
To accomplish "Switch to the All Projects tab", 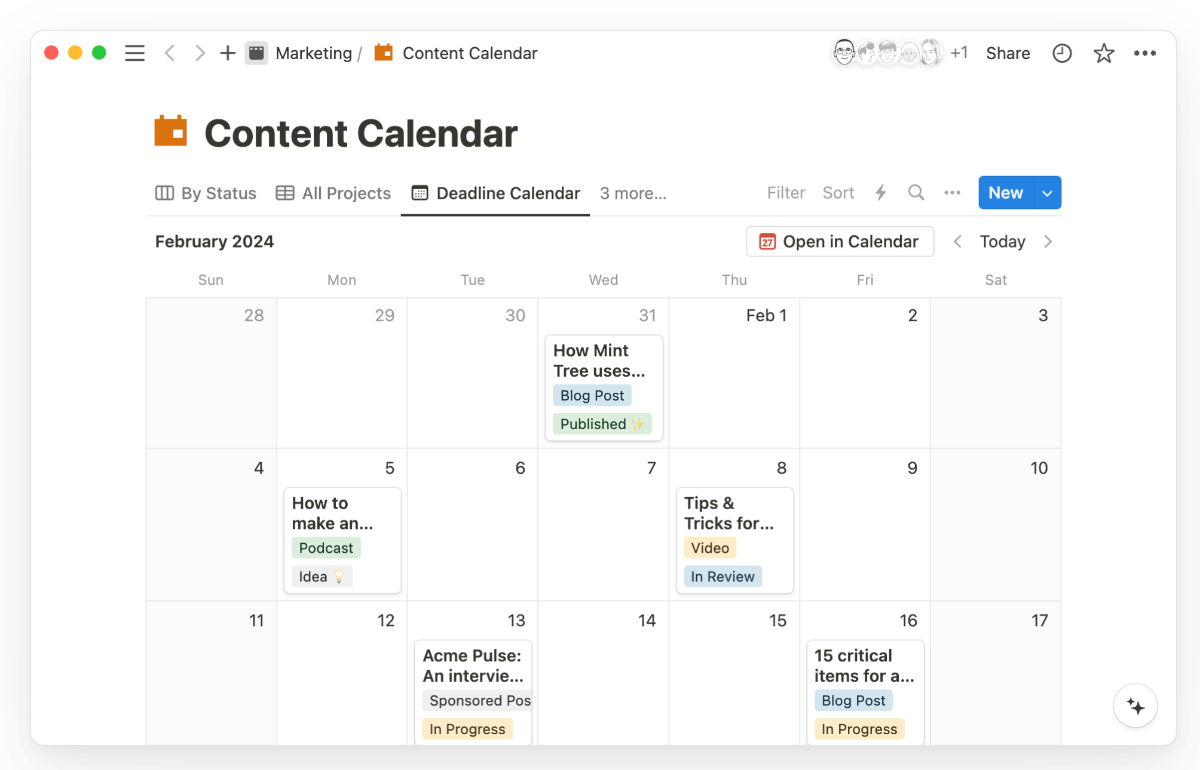I will (333, 193).
